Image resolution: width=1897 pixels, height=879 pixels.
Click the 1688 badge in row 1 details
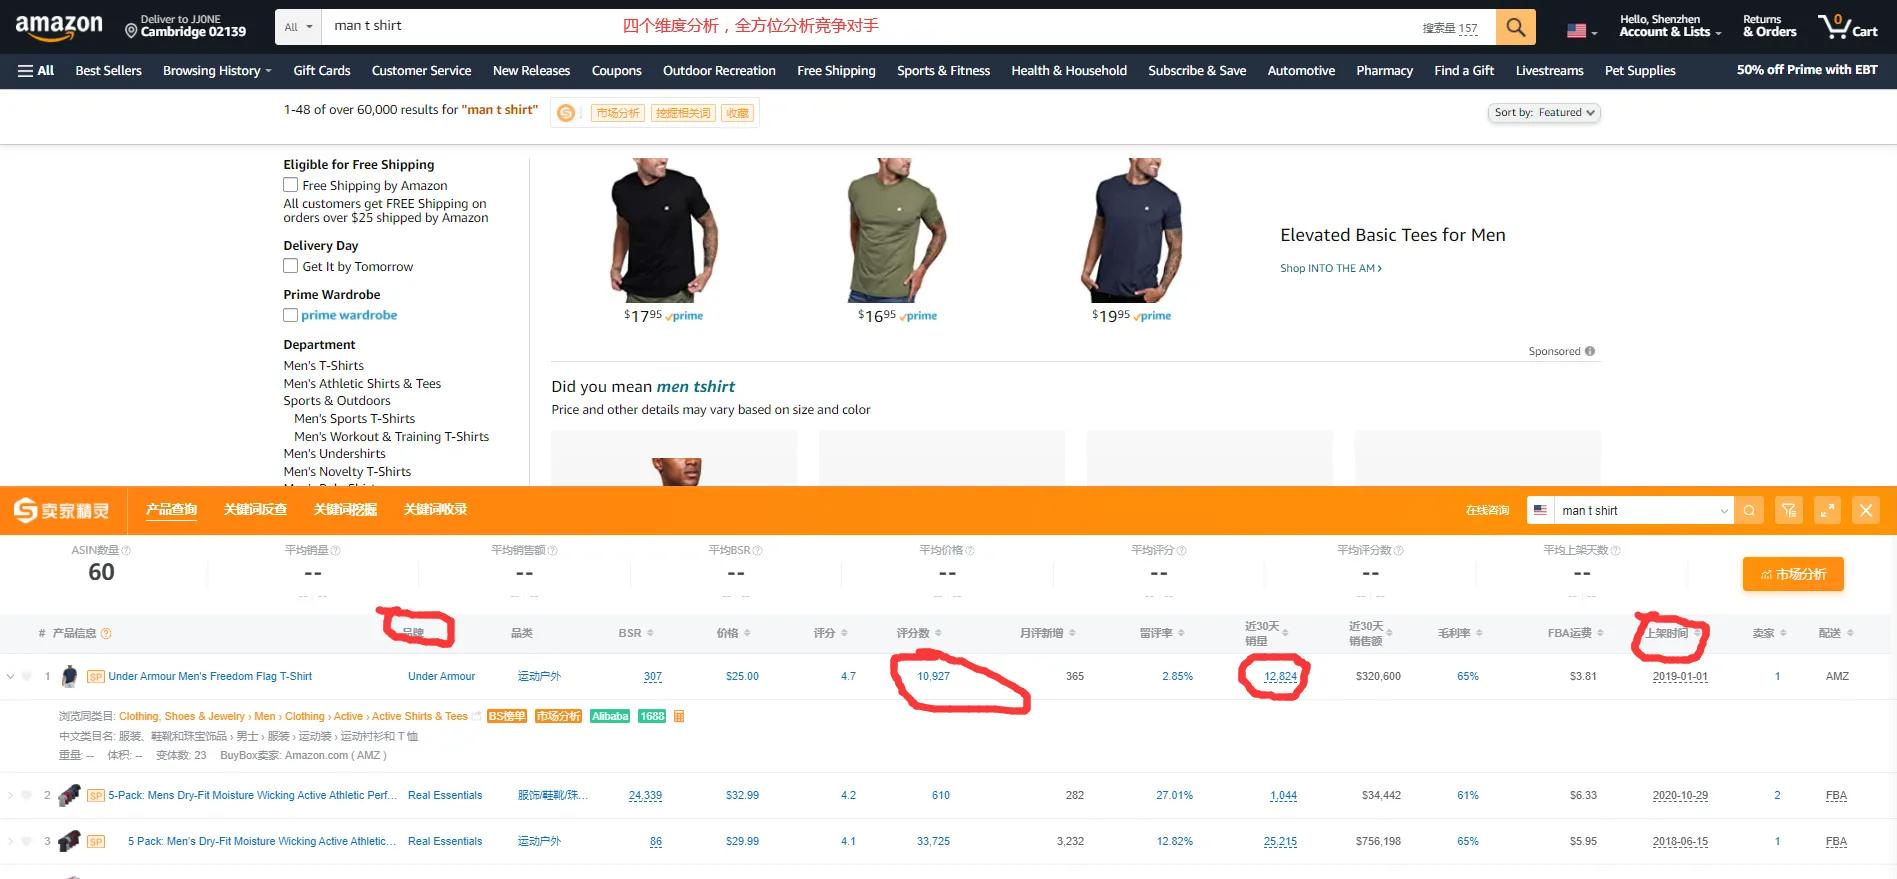point(652,716)
